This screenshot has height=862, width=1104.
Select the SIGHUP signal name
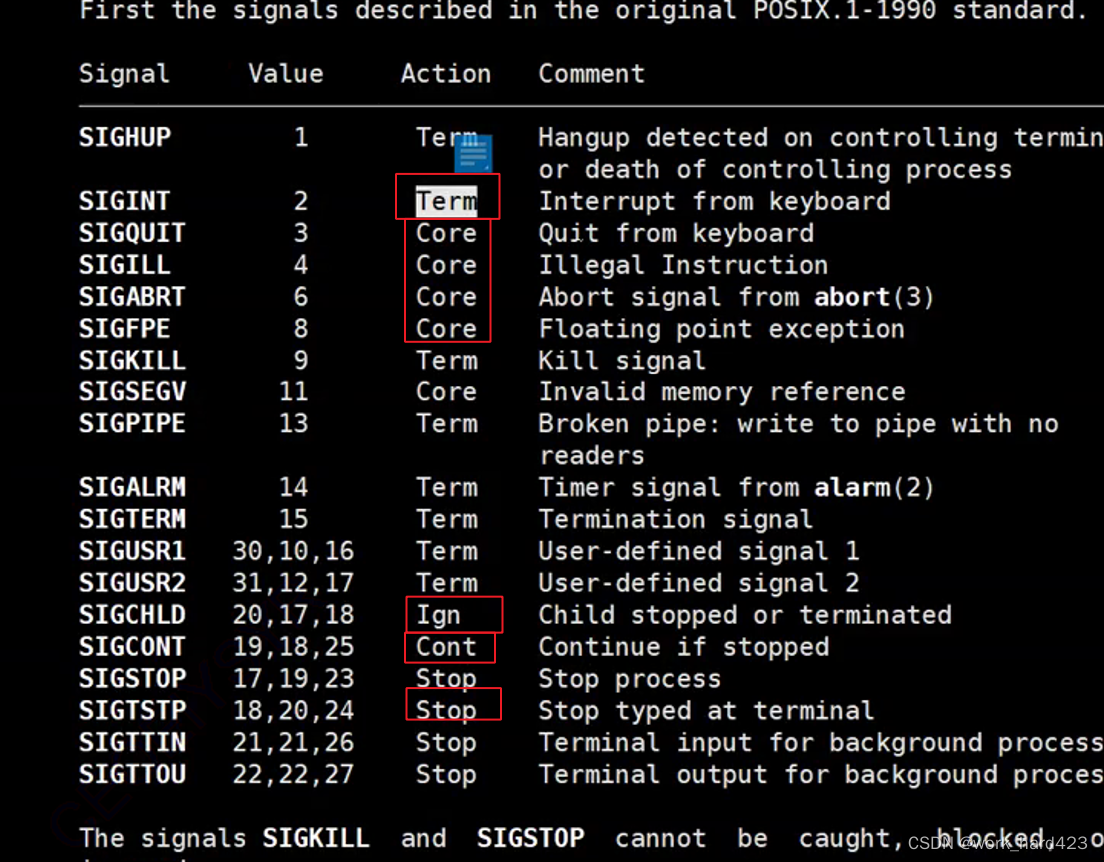(125, 137)
